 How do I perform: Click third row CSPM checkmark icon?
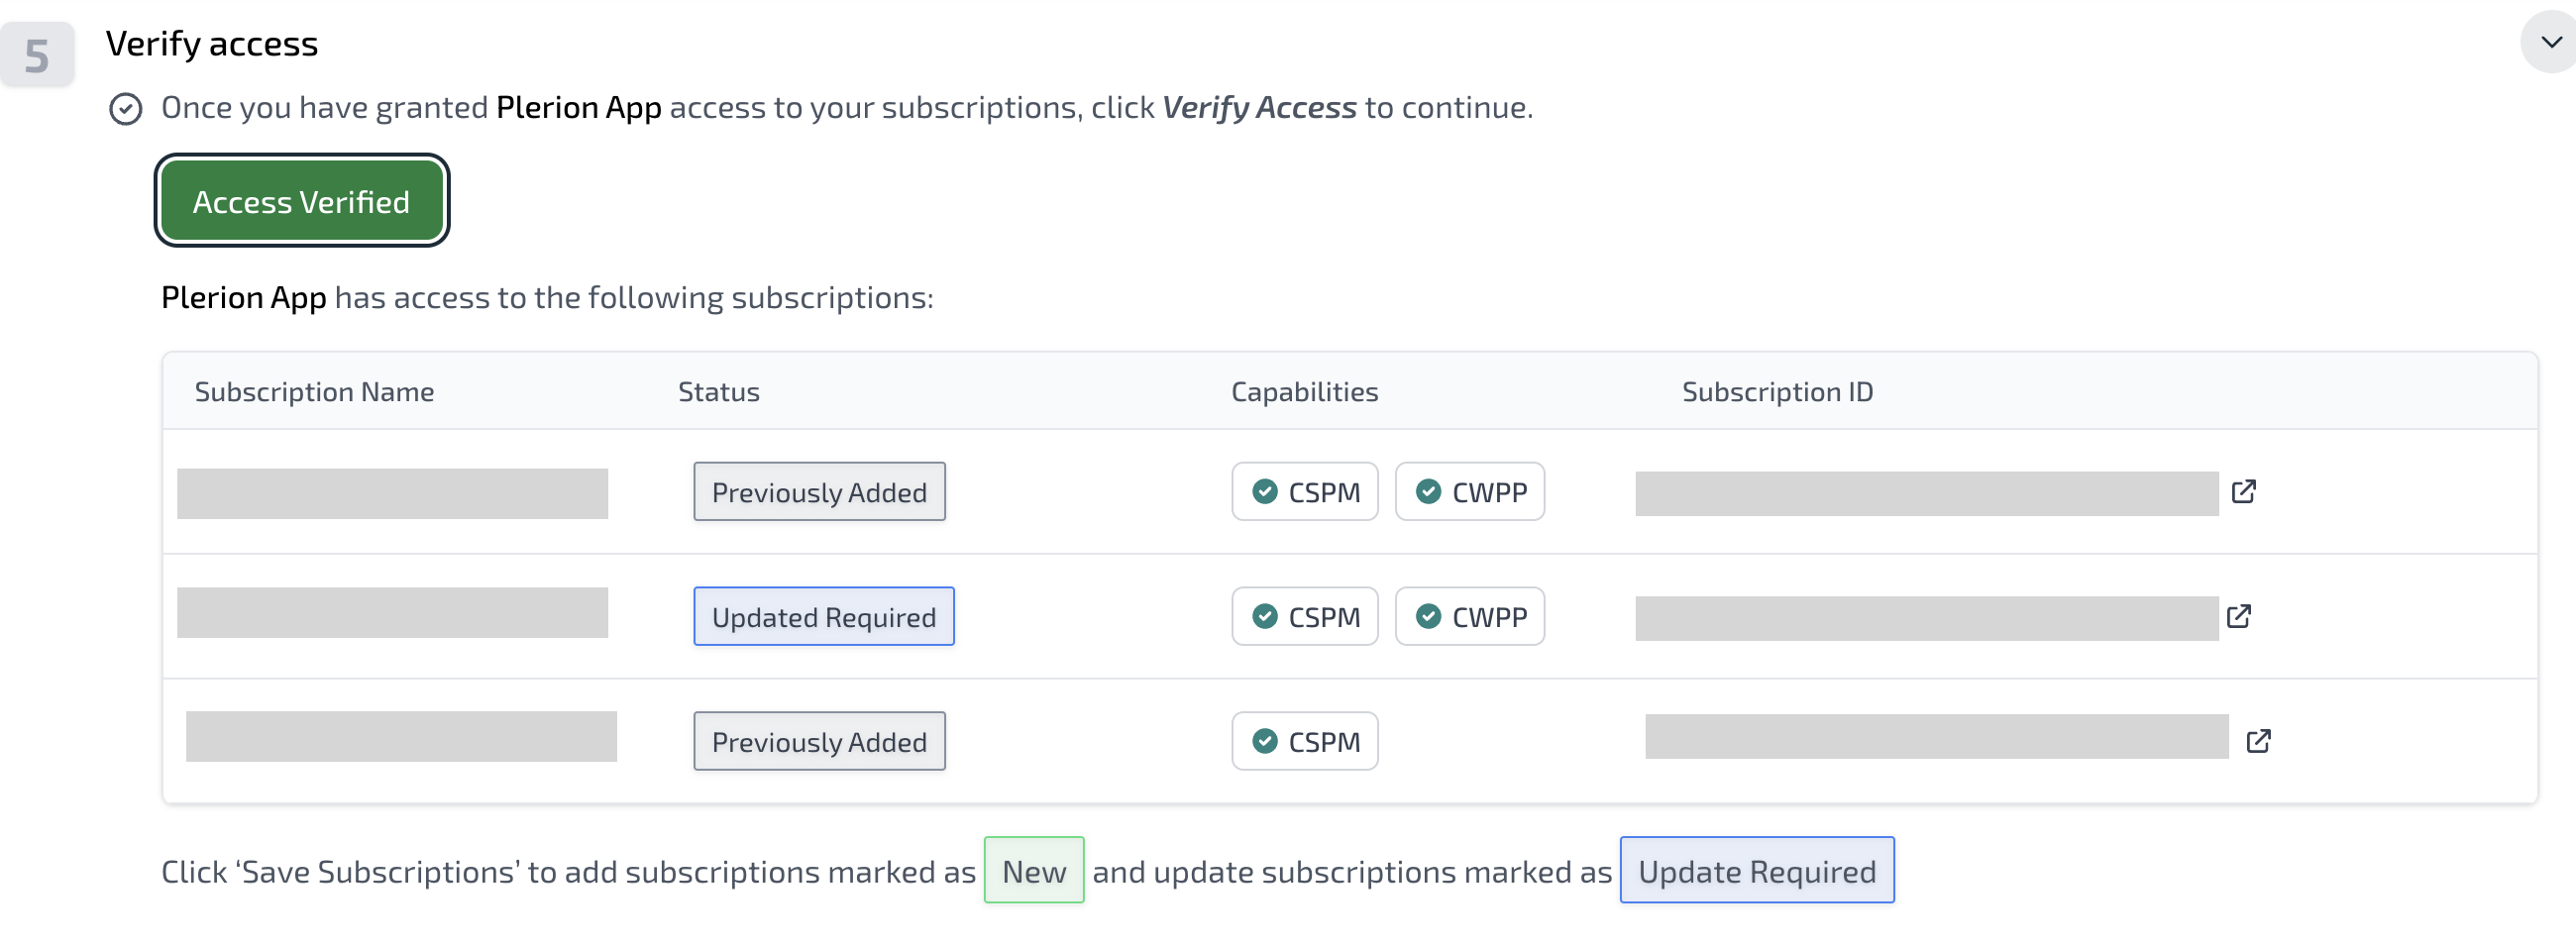(x=1265, y=741)
